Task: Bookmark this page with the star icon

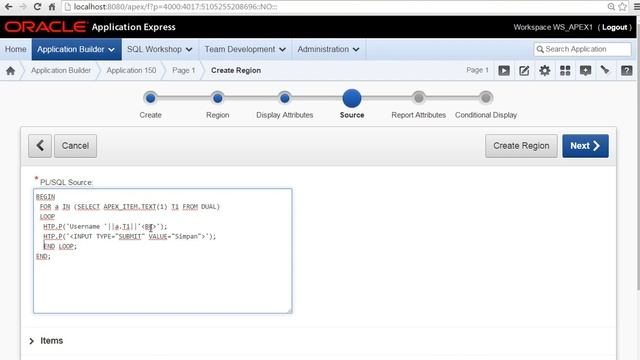Action: [x=622, y=7]
